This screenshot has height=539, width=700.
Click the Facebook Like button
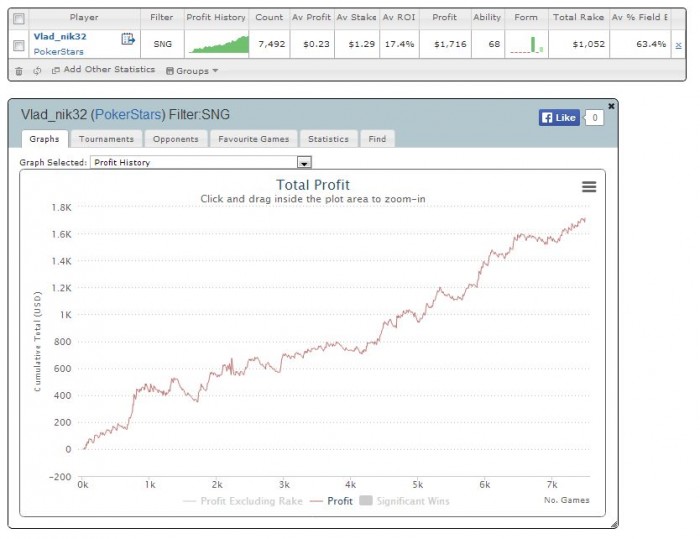tap(559, 118)
